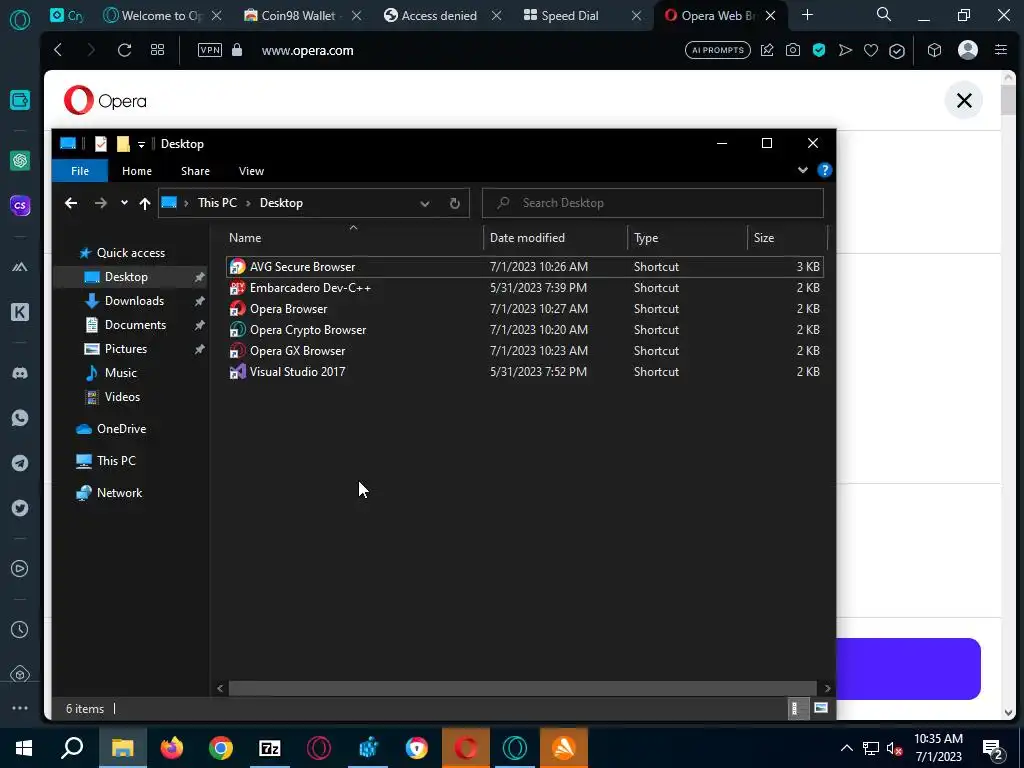Close the Opera page overlay X
The width and height of the screenshot is (1024, 768).
click(964, 101)
